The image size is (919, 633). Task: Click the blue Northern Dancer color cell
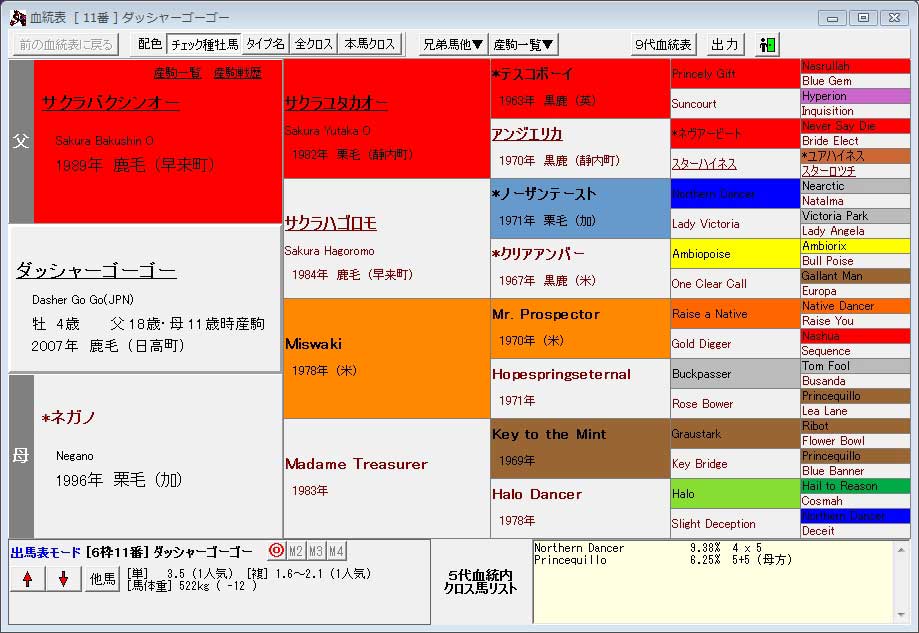pyautogui.click(x=735, y=194)
